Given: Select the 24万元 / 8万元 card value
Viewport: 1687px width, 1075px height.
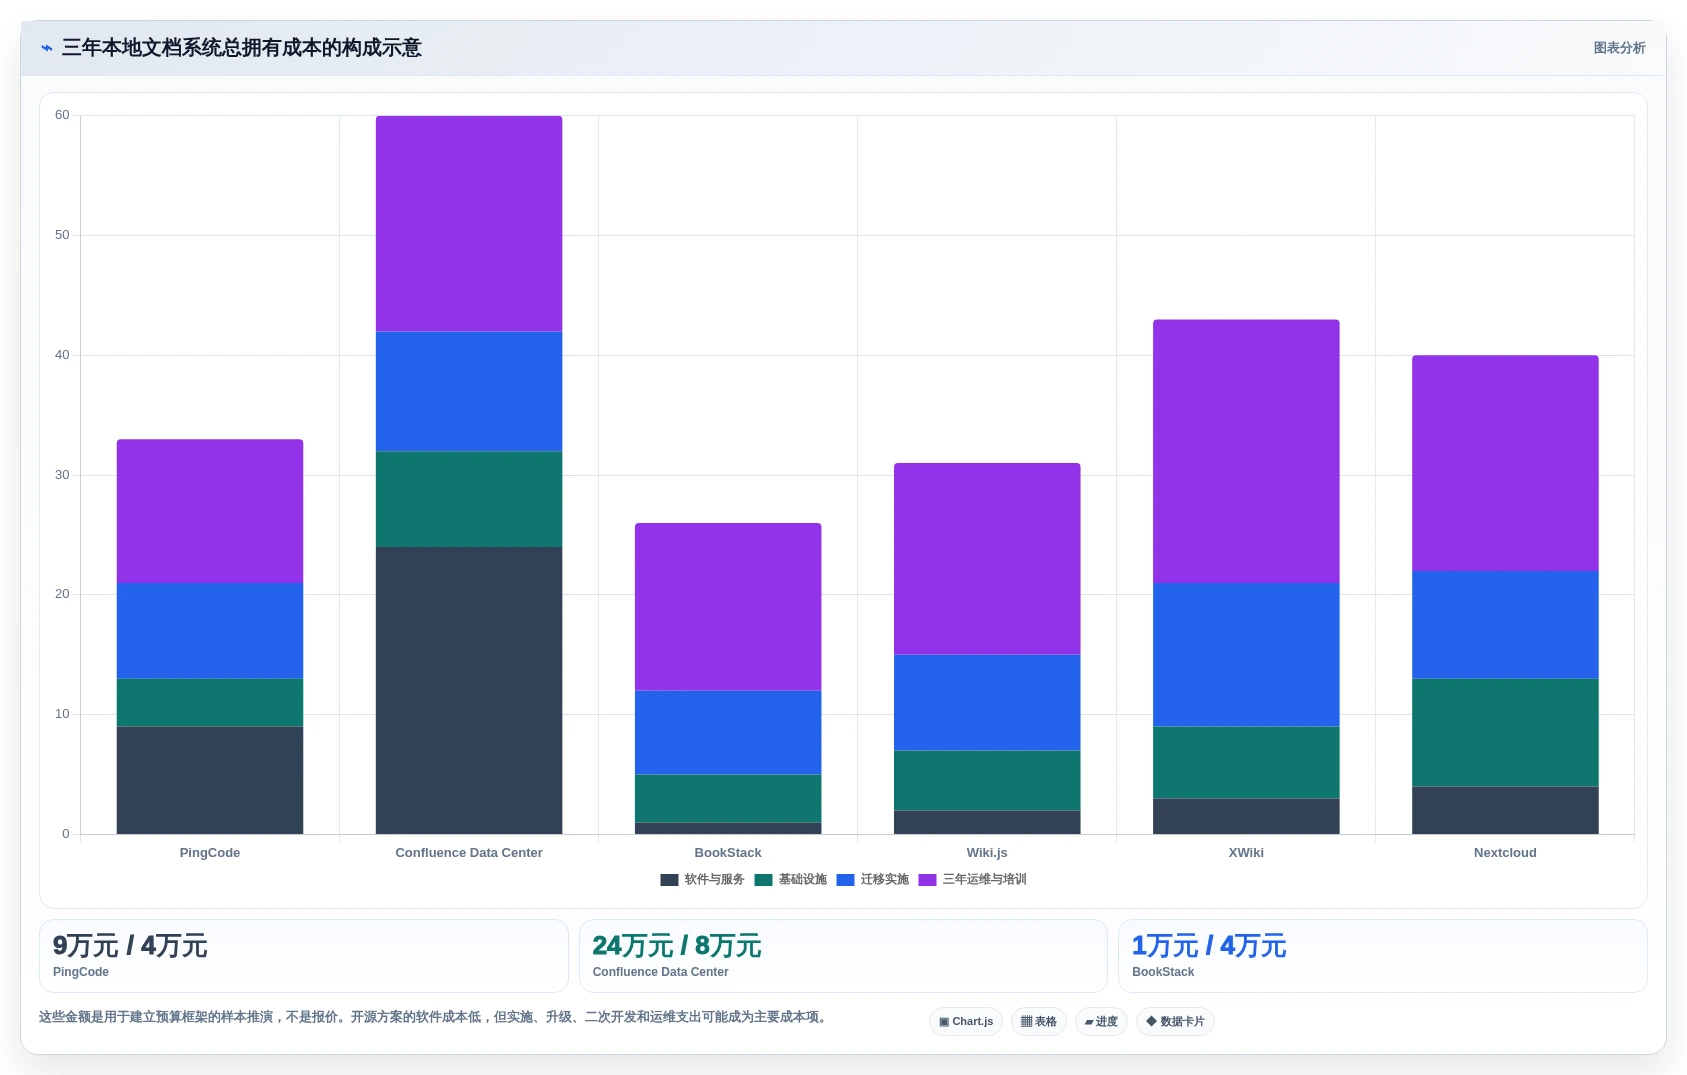Looking at the screenshot, I should (x=677, y=946).
